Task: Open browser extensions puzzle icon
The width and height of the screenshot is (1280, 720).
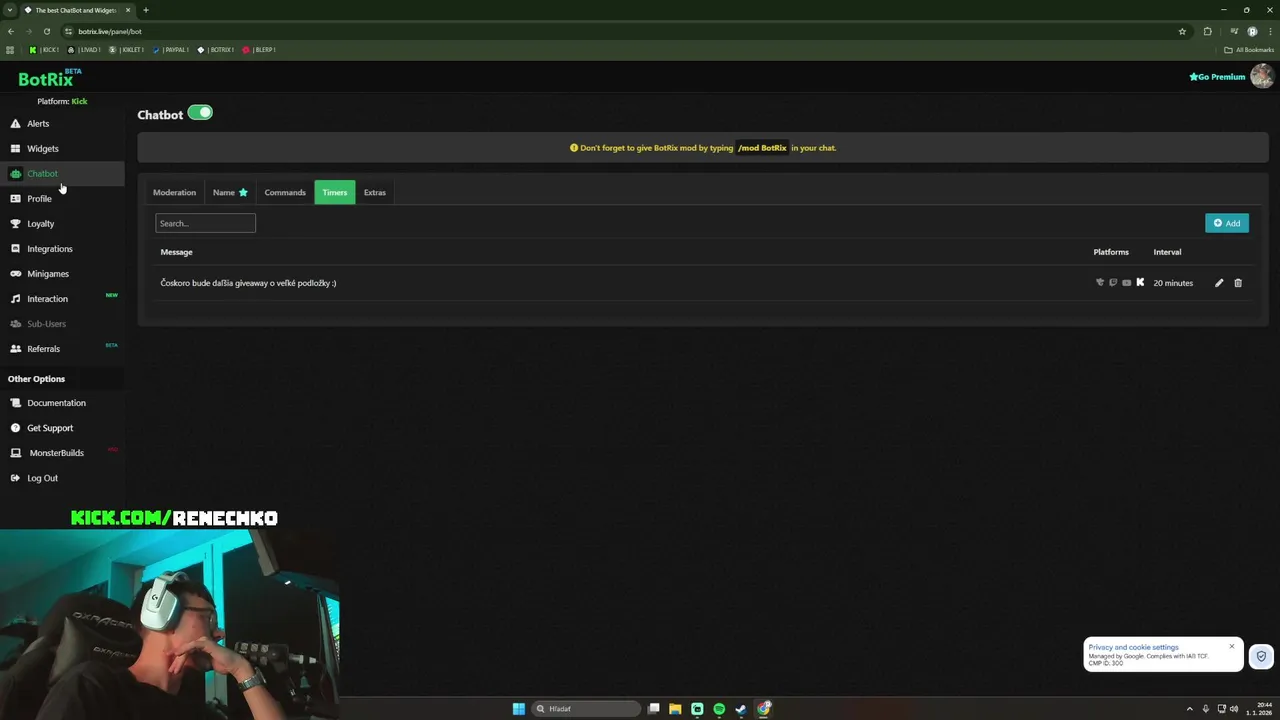Action: (1207, 31)
